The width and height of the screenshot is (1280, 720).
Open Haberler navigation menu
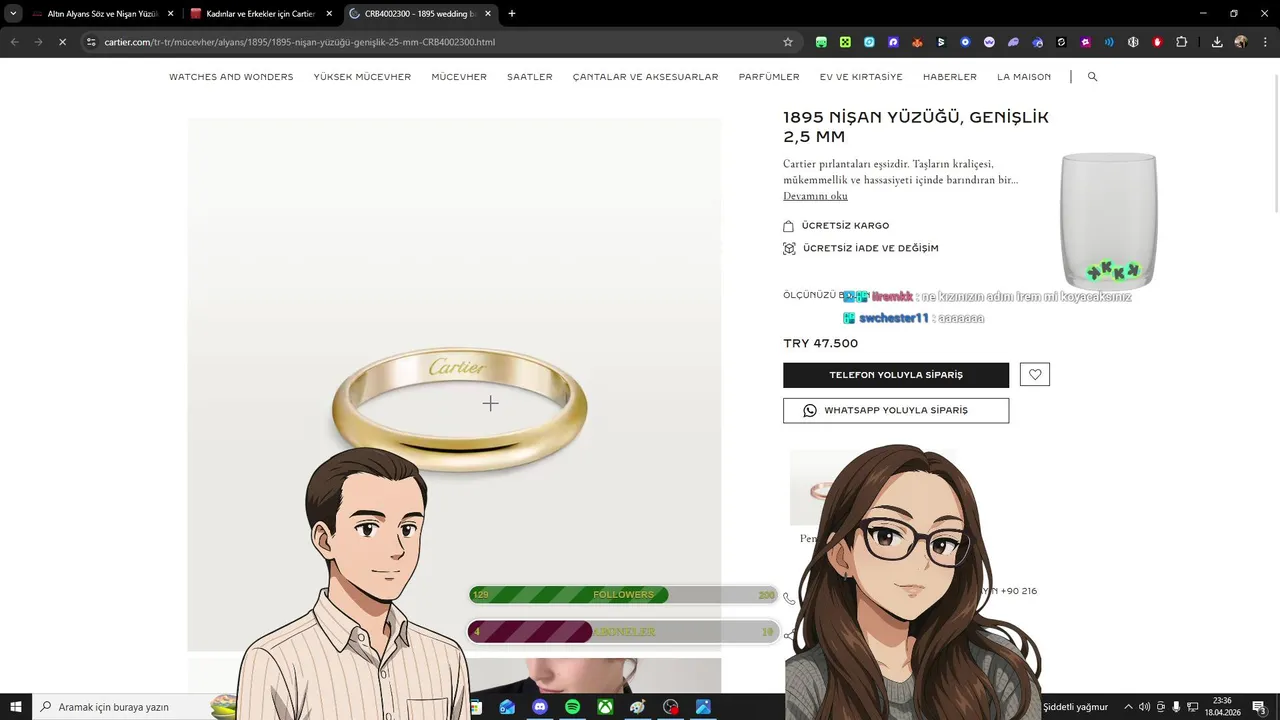[x=950, y=77]
